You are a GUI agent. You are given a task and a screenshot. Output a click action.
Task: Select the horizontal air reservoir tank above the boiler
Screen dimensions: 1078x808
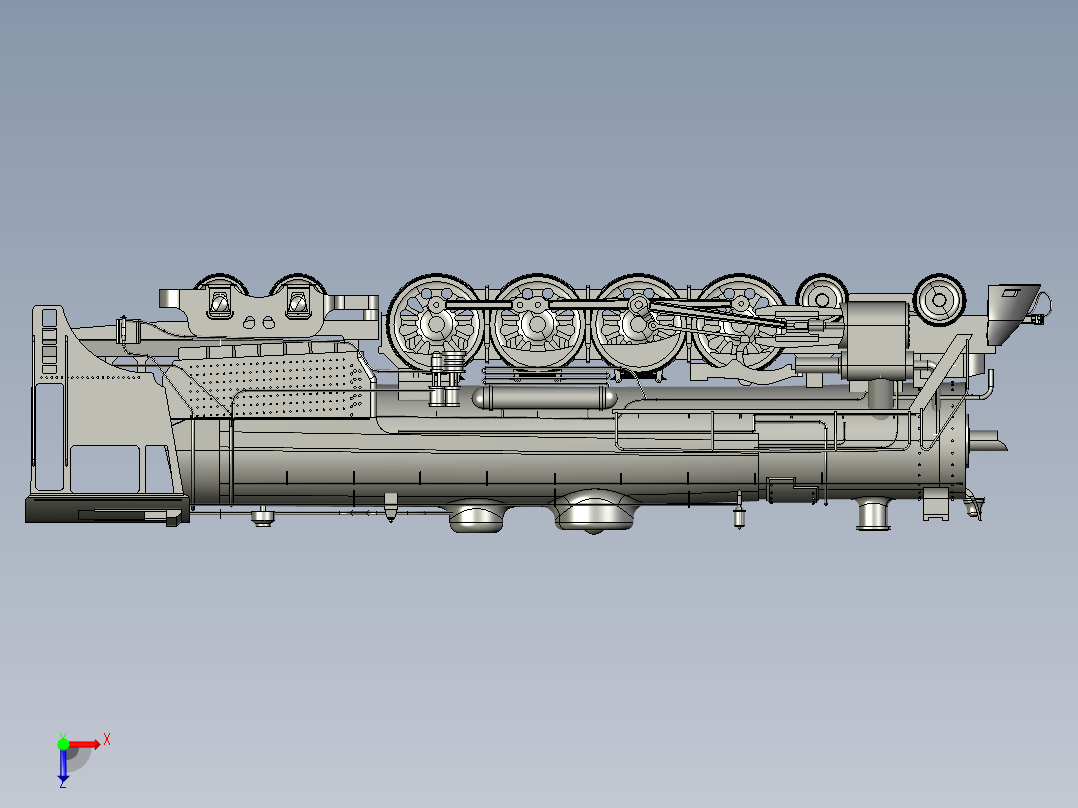point(544,397)
